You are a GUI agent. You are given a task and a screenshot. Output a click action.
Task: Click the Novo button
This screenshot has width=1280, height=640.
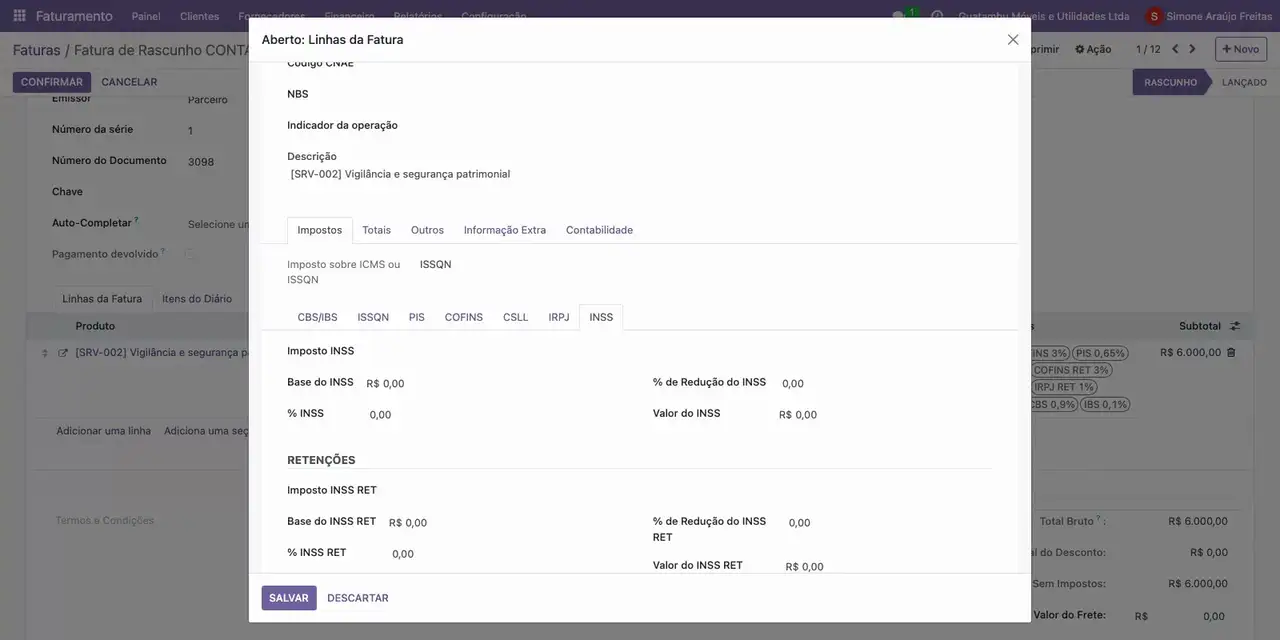pos(1241,49)
